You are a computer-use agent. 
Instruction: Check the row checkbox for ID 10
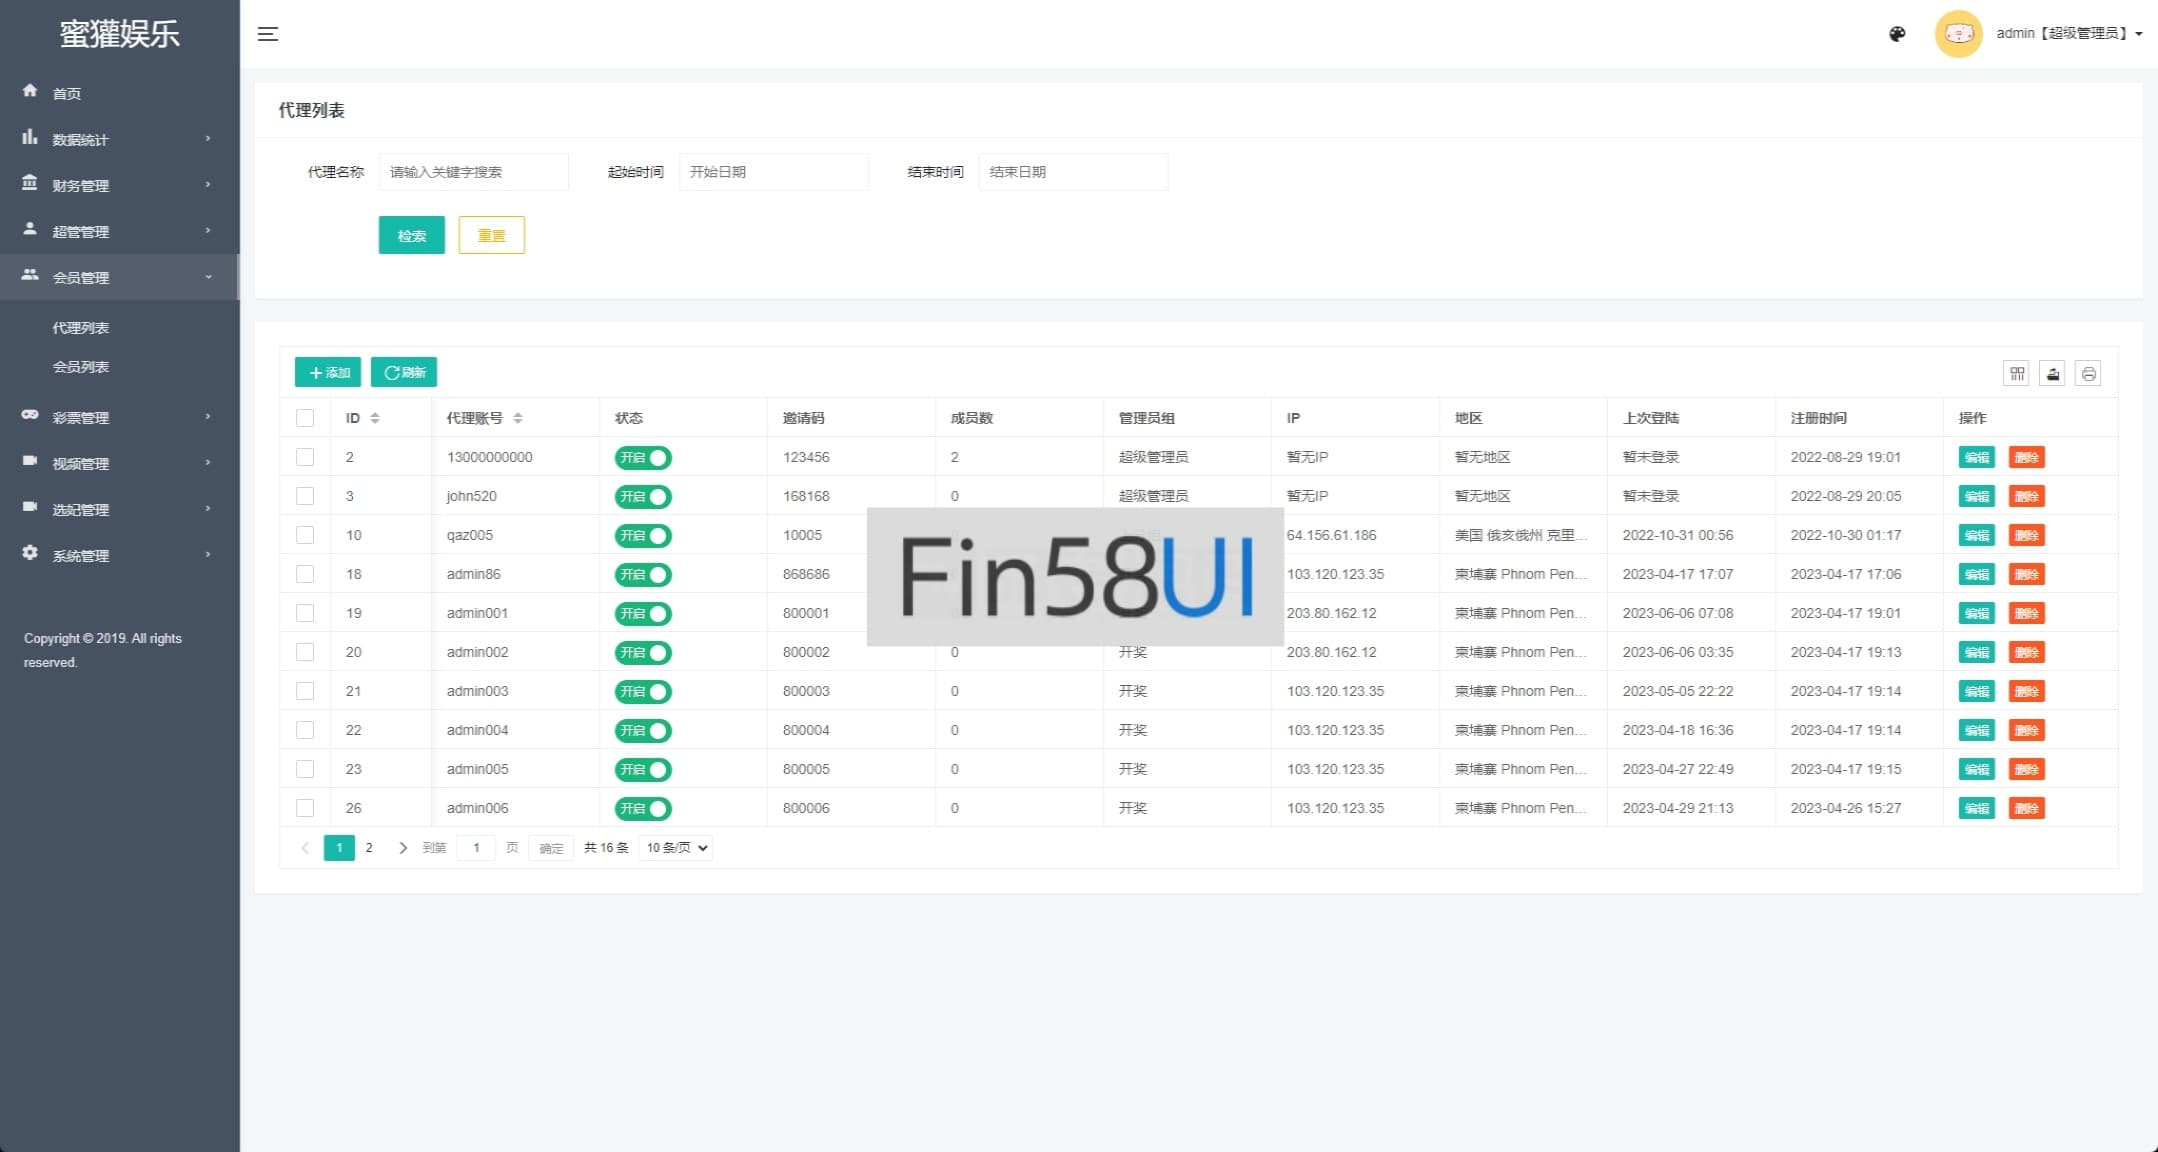305,535
